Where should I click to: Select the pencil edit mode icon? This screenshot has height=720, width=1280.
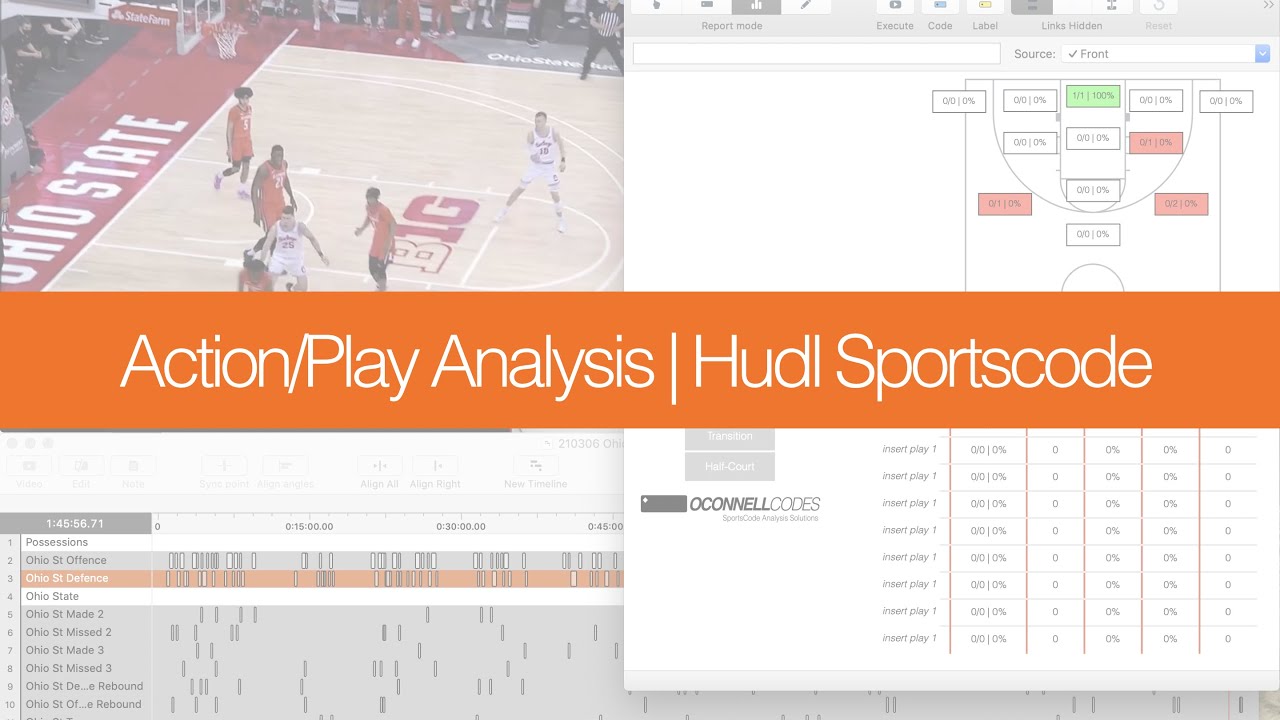805,5
